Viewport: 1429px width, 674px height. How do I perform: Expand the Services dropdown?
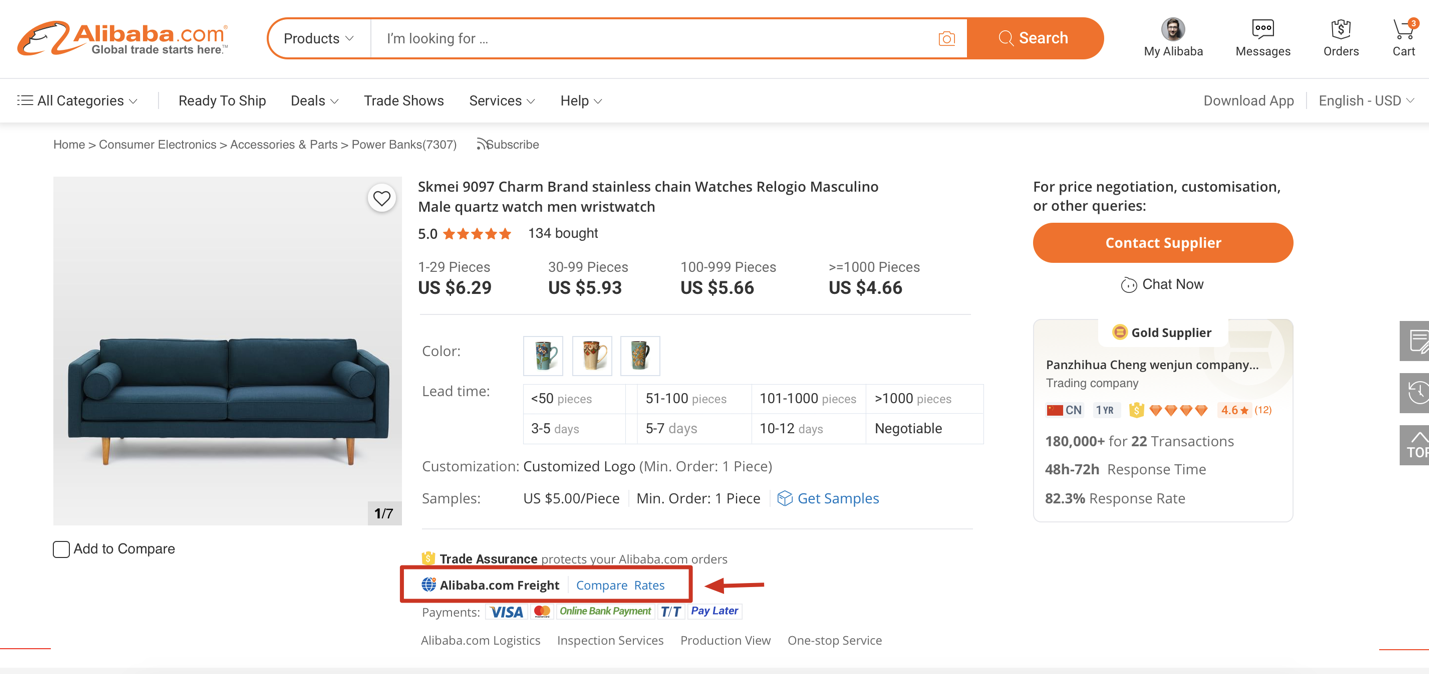(x=502, y=101)
